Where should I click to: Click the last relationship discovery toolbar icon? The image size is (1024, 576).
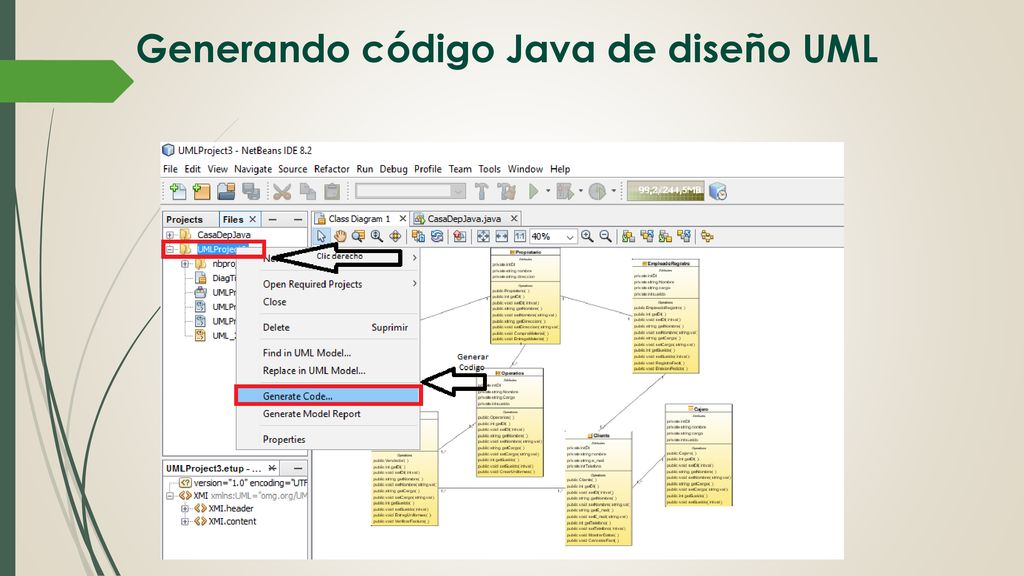(x=707, y=236)
